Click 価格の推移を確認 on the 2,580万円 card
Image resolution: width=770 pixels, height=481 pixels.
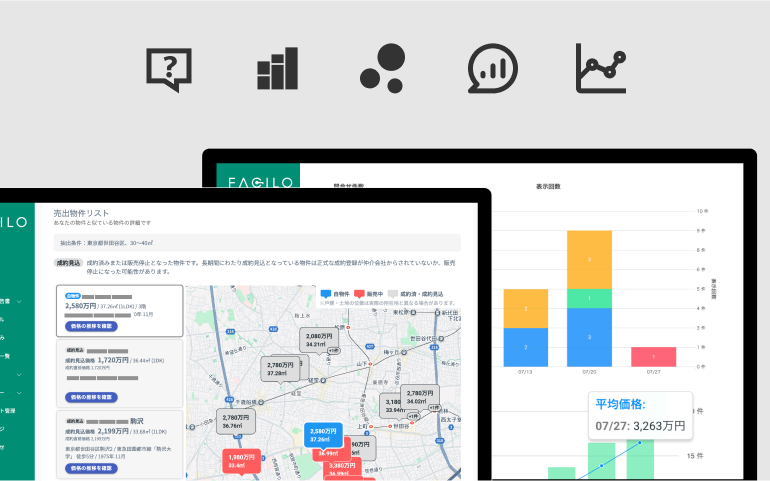tap(91, 326)
